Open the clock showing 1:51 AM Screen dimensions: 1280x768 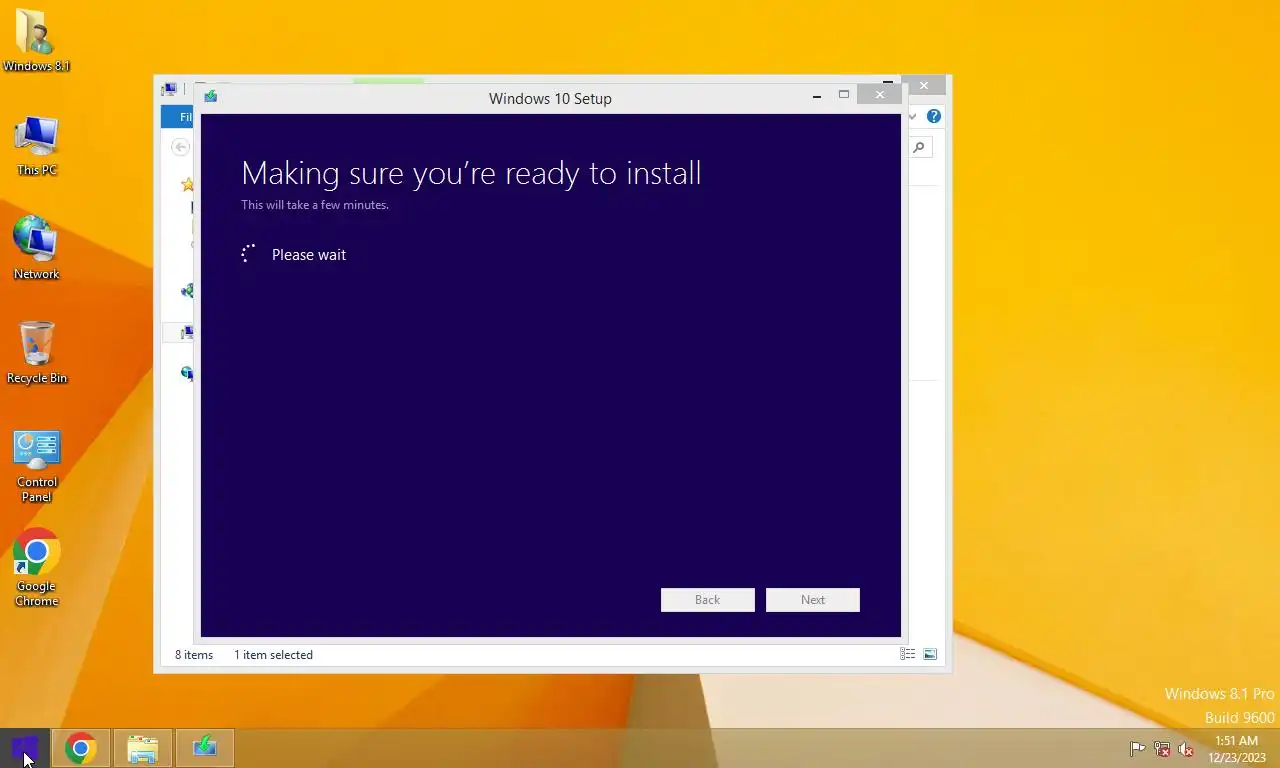[1236, 749]
